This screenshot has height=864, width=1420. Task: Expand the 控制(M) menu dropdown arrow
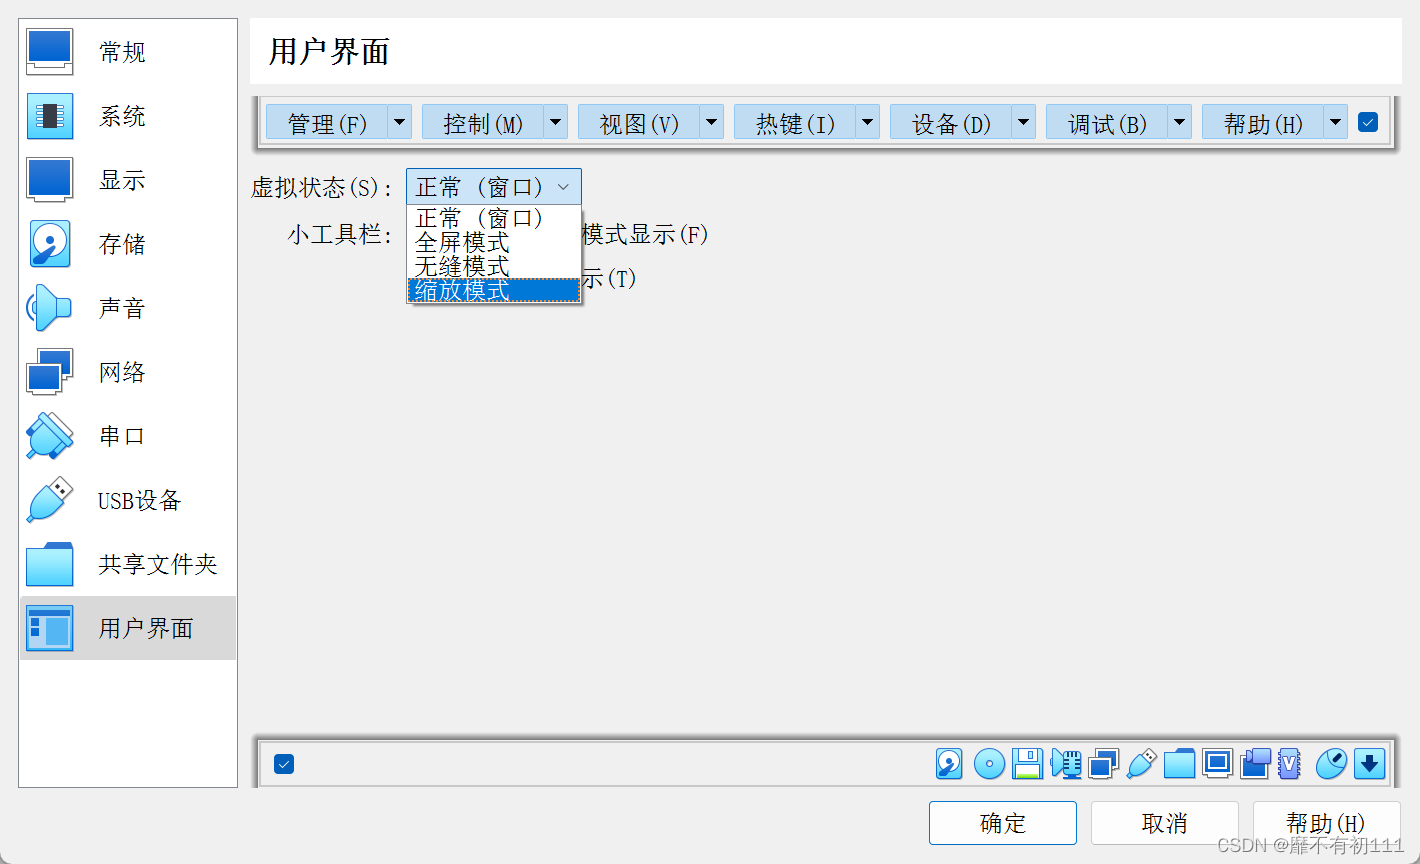pyautogui.click(x=556, y=123)
